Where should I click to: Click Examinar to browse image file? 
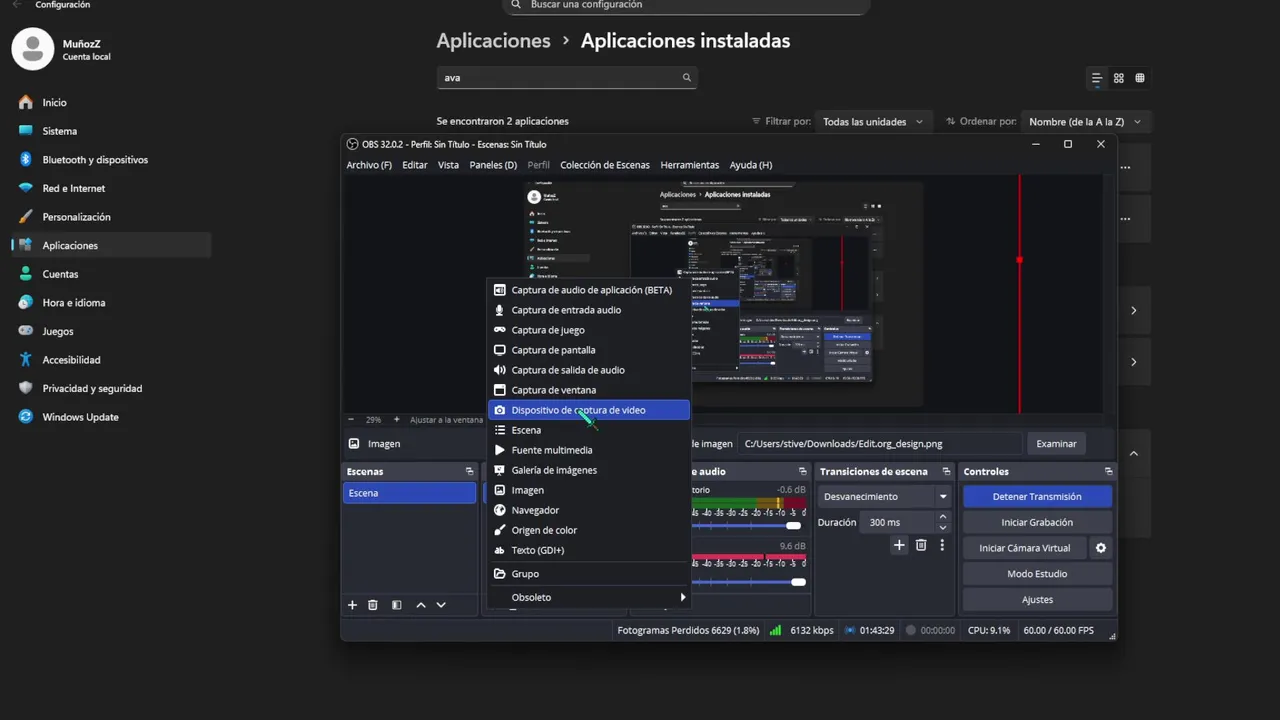[1056, 444]
